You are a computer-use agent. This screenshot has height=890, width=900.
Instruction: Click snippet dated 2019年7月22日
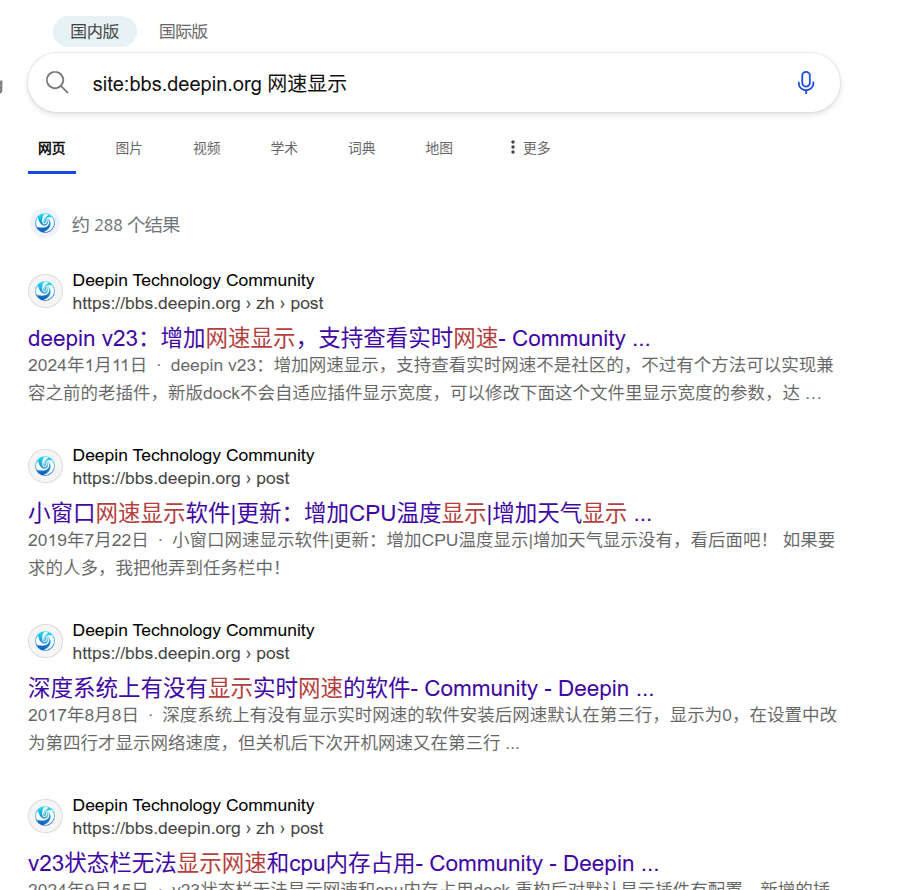432,554
